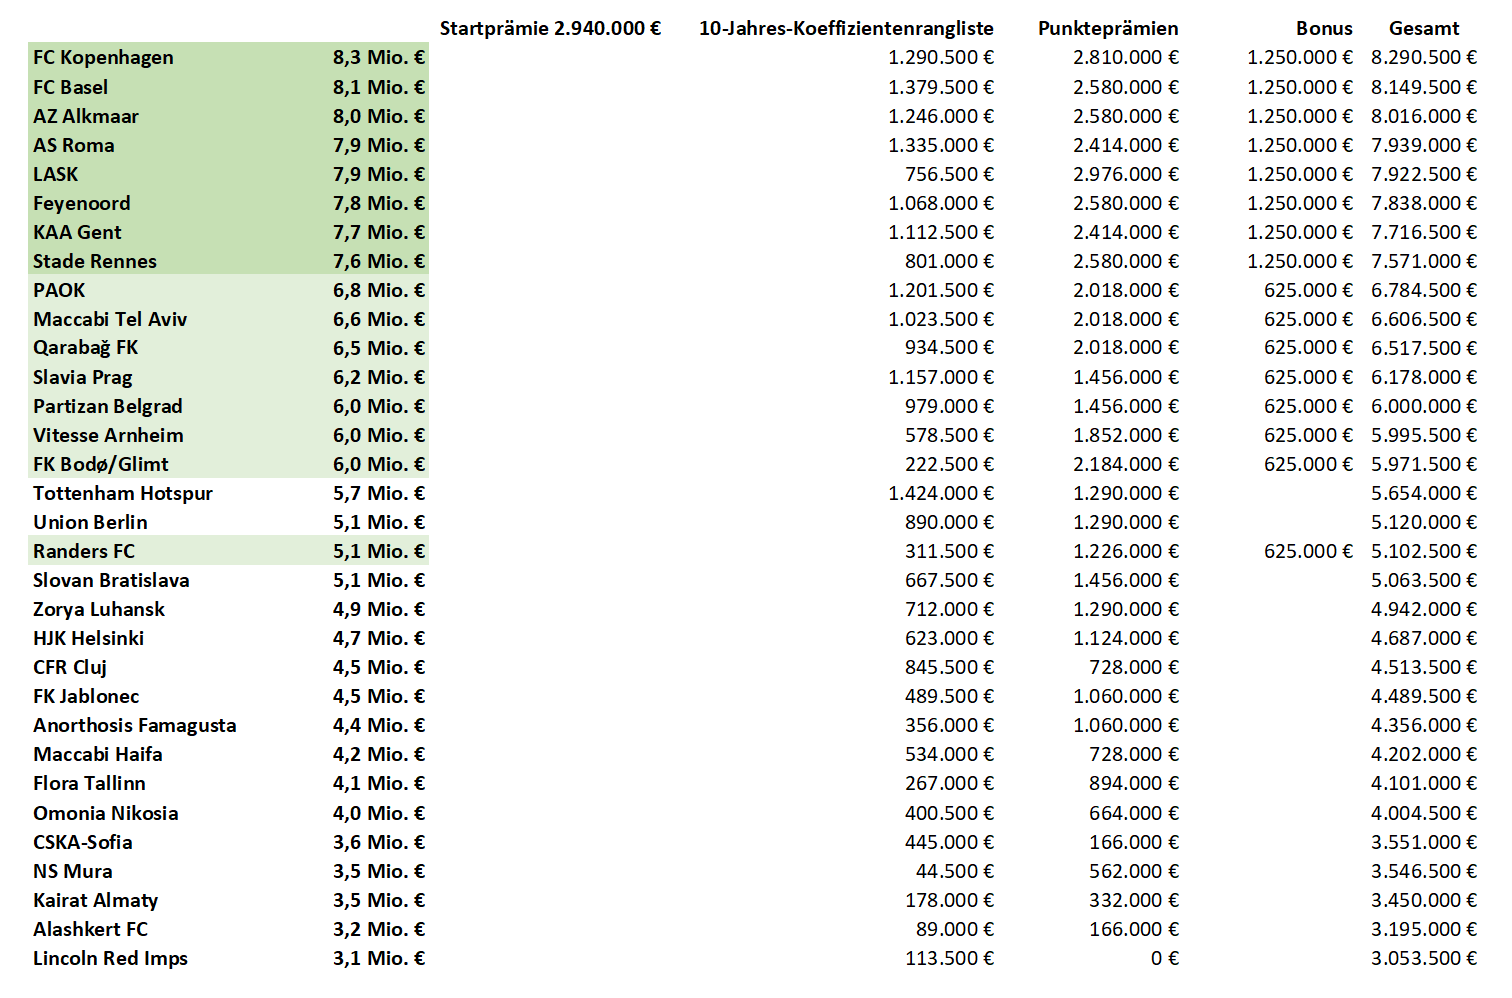This screenshot has width=1512, height=998.
Task: Click LASK's coefficient amount '756.500 €'
Action: pyautogui.click(x=949, y=174)
